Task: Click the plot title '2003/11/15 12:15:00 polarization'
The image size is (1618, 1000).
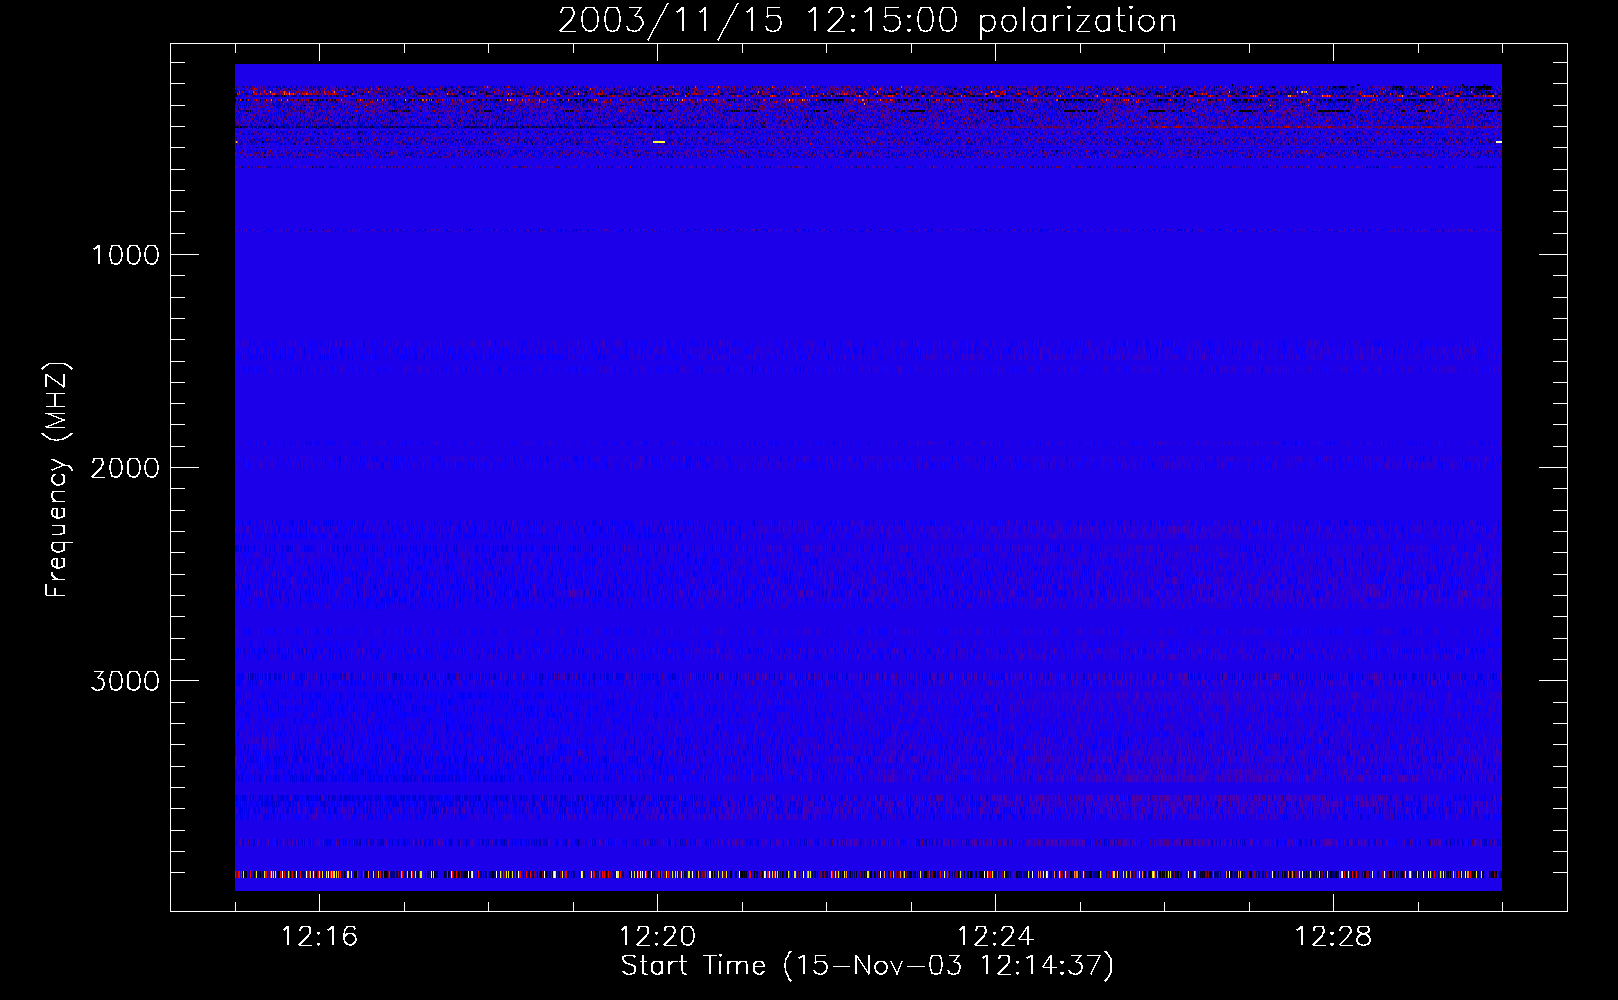Action: pyautogui.click(x=867, y=21)
